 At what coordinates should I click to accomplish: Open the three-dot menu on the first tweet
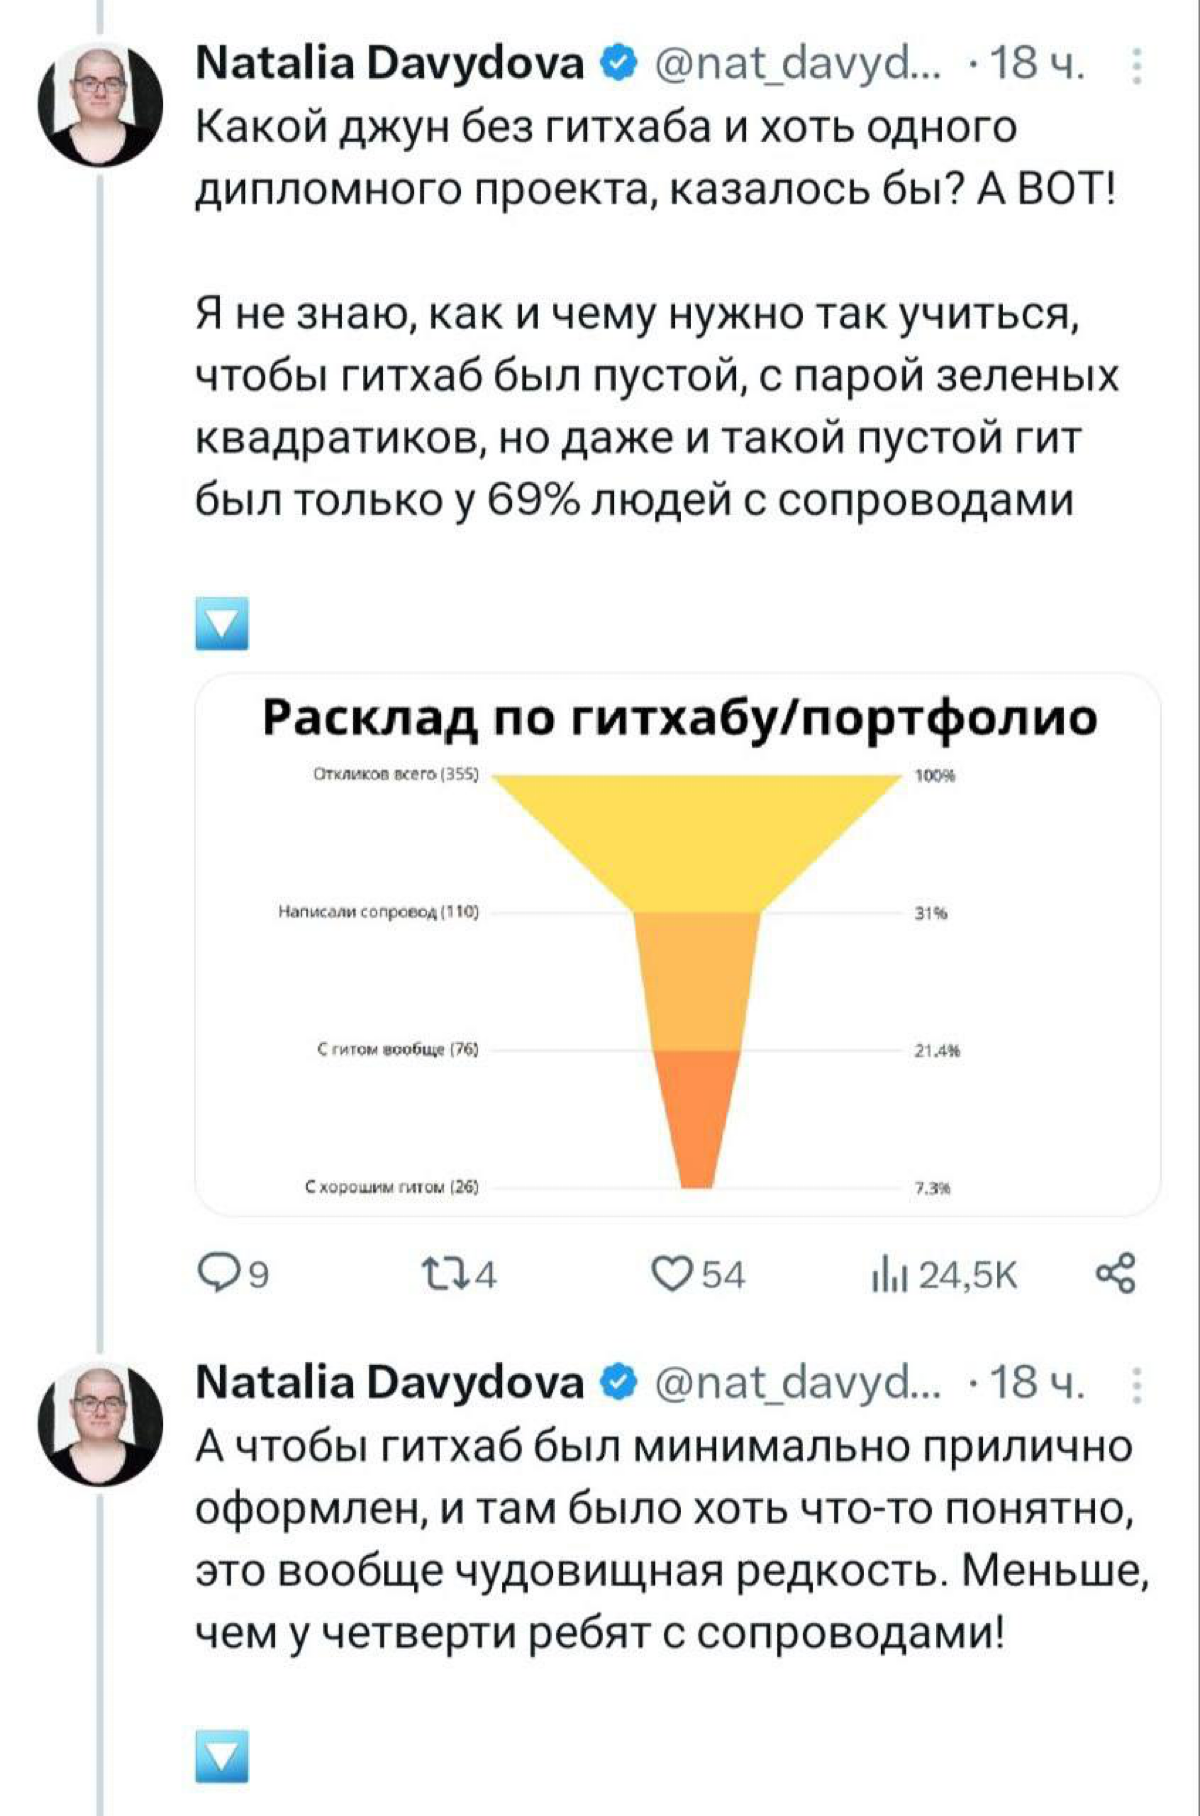[1134, 62]
